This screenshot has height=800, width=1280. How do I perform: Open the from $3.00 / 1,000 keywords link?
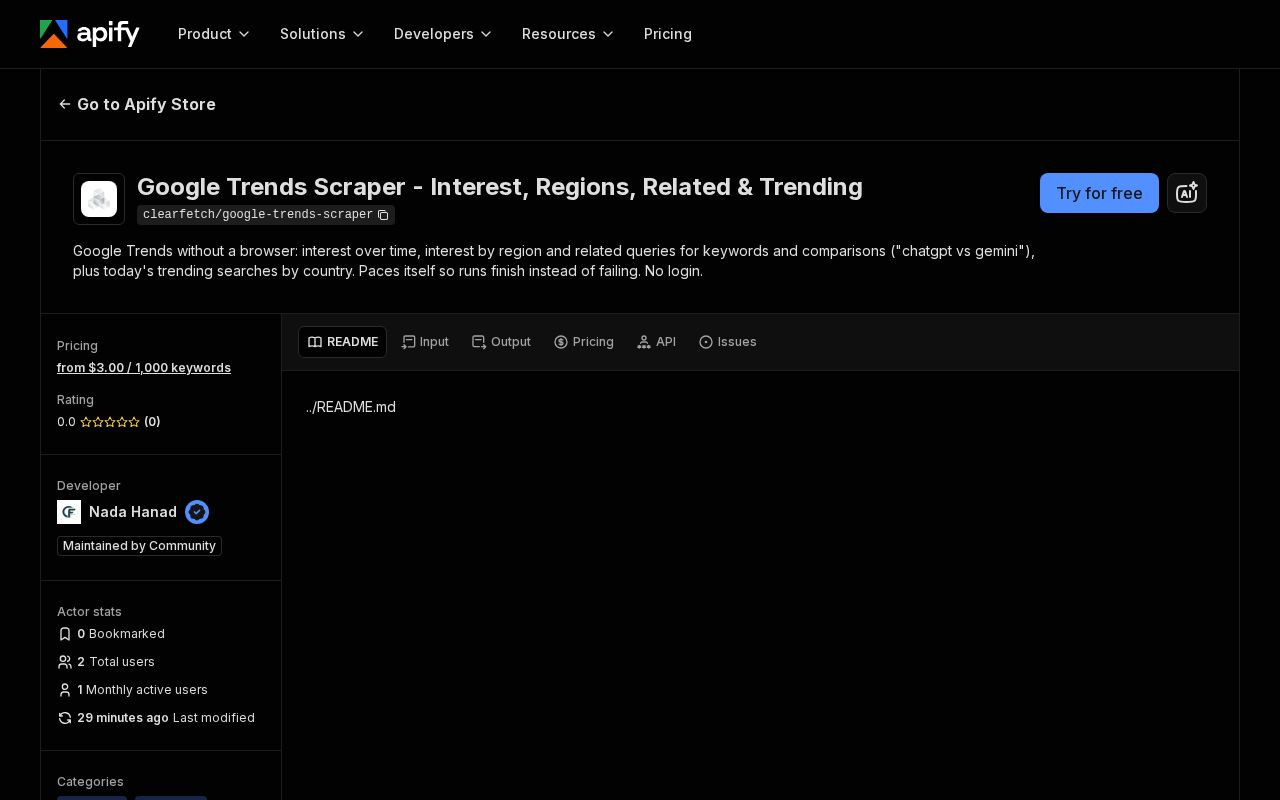click(144, 368)
